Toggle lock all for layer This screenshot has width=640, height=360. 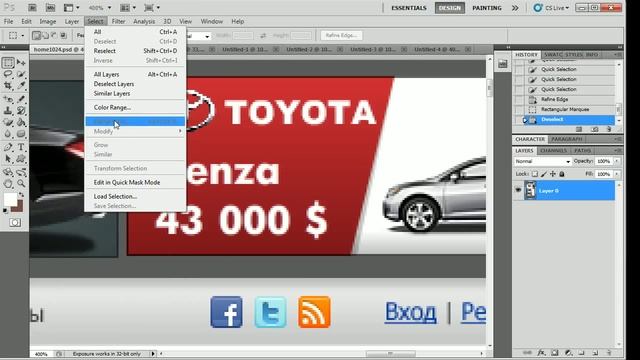pos(562,174)
